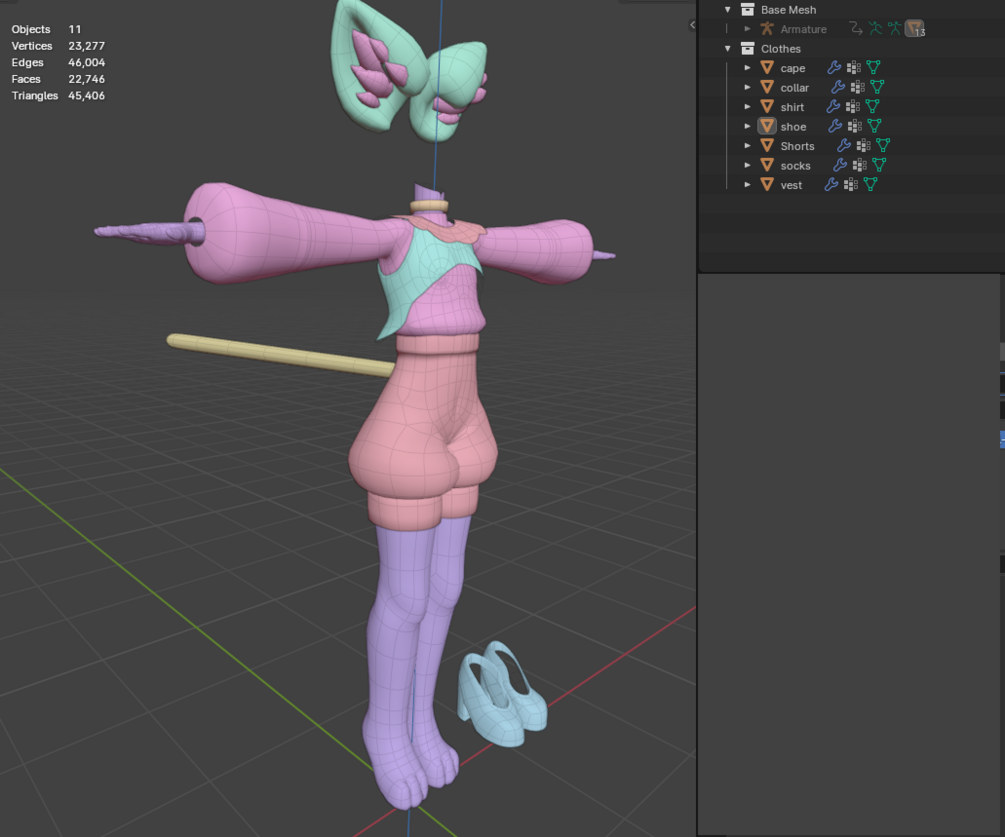Click the shirt mesh object icon

tap(767, 106)
